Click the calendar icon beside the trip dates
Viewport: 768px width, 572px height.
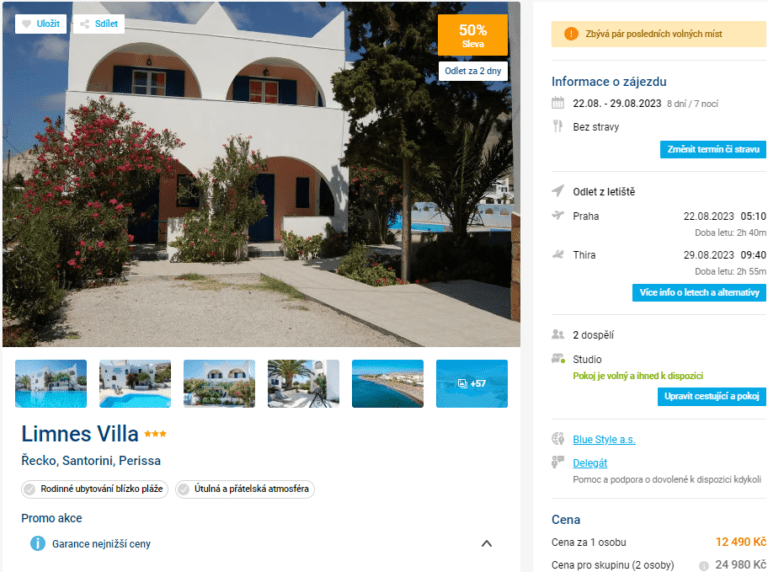pos(558,103)
